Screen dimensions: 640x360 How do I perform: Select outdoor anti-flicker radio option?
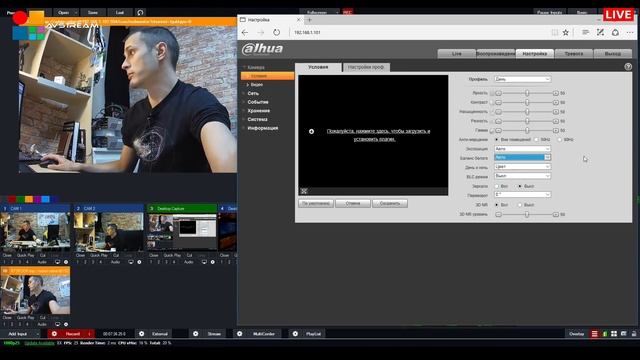(497, 140)
